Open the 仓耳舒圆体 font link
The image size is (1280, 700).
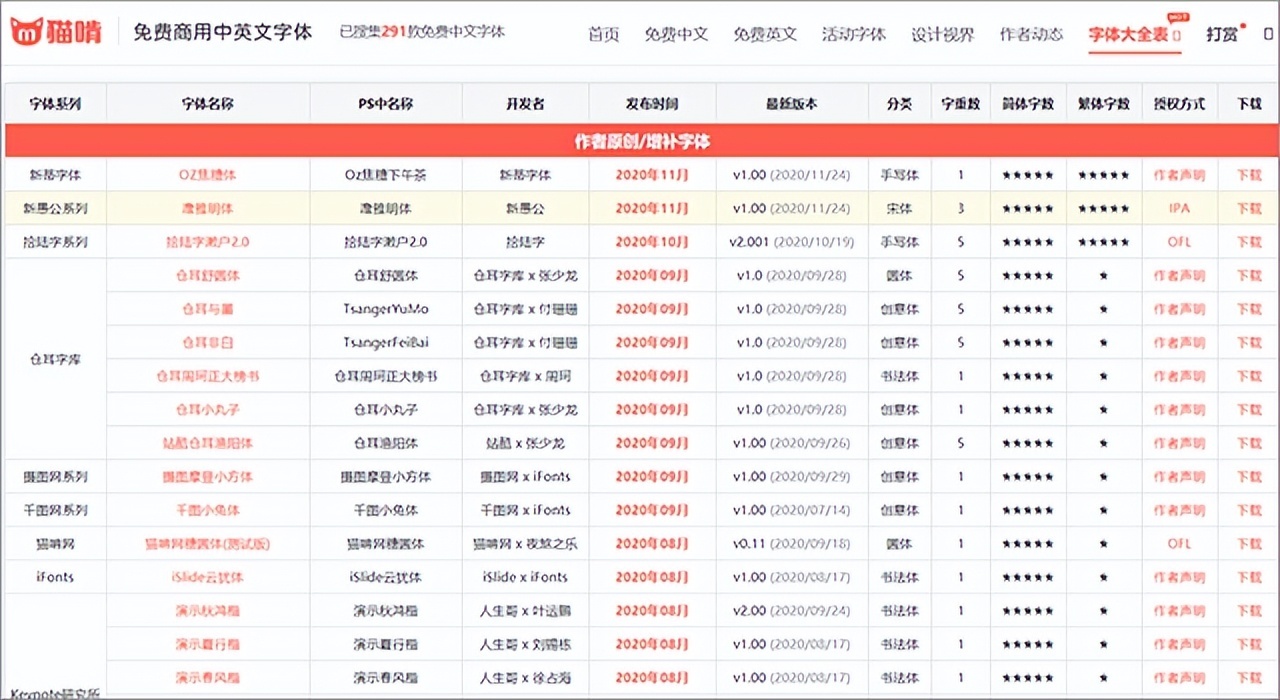pos(208,275)
